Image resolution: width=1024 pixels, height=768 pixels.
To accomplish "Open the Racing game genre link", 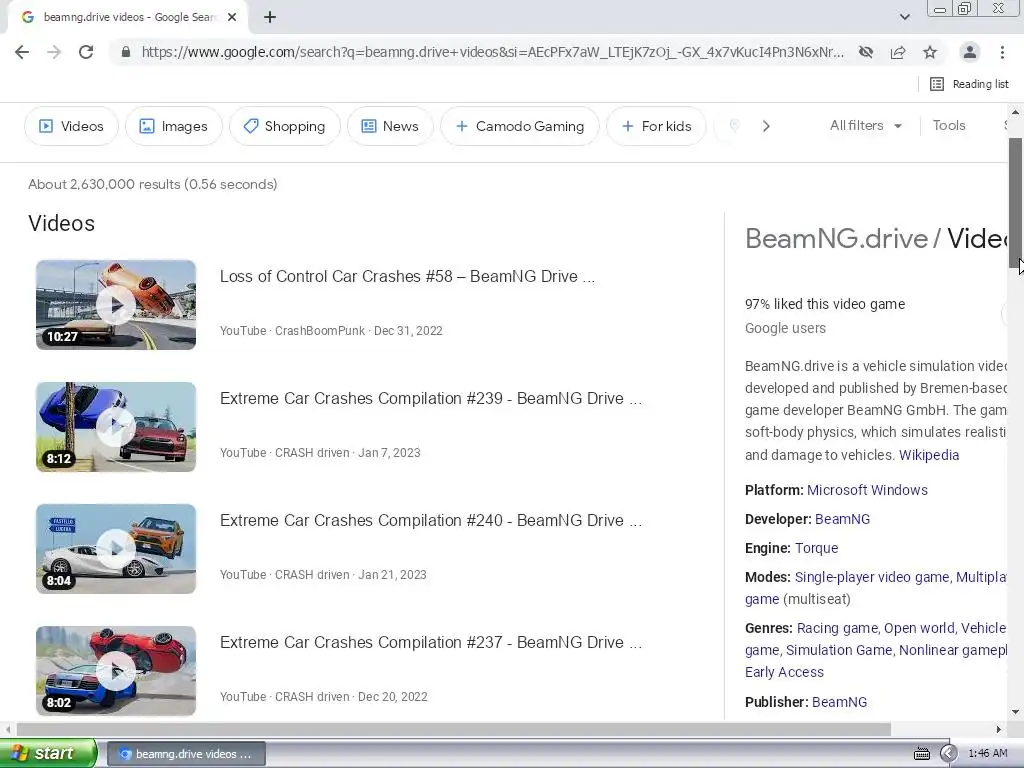I will click(x=837, y=628).
